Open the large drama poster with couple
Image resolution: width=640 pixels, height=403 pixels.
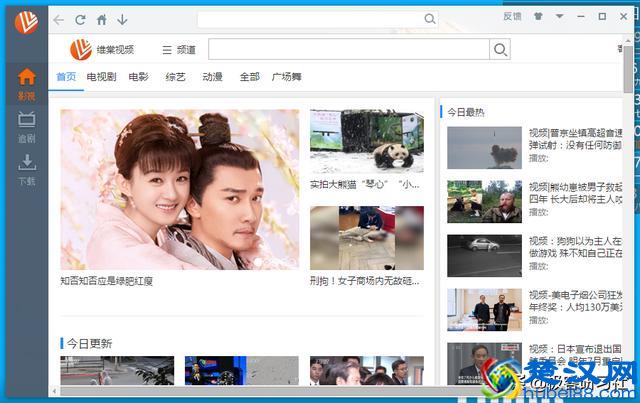pos(180,189)
